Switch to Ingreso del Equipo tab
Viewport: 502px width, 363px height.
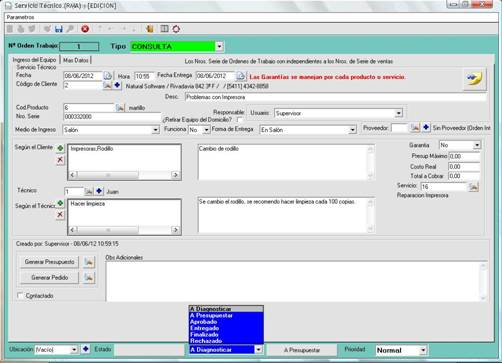pyautogui.click(x=34, y=60)
